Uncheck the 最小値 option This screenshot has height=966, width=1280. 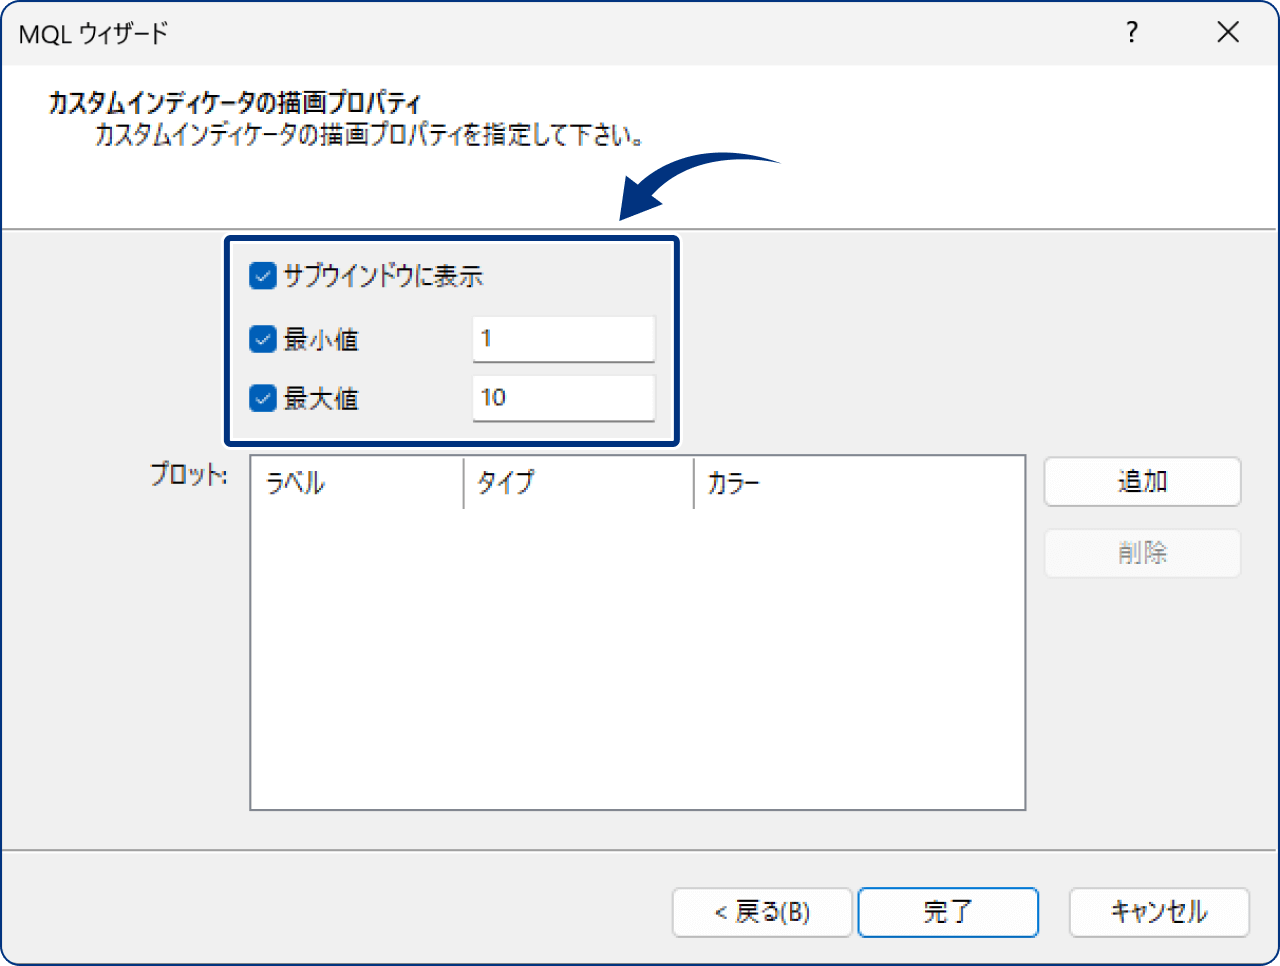tap(262, 339)
